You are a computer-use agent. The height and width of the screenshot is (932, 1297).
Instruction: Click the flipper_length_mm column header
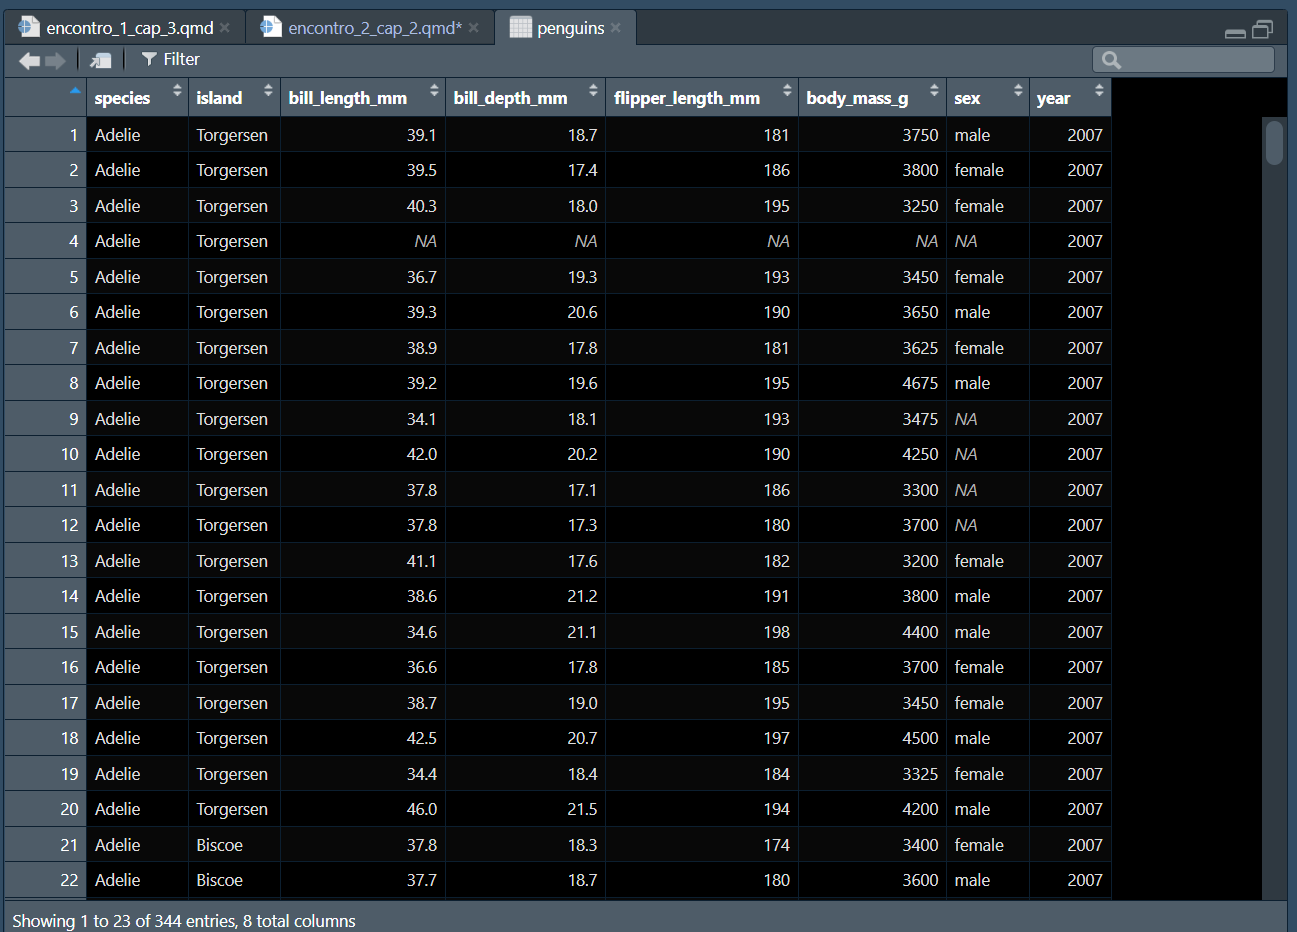(687, 98)
